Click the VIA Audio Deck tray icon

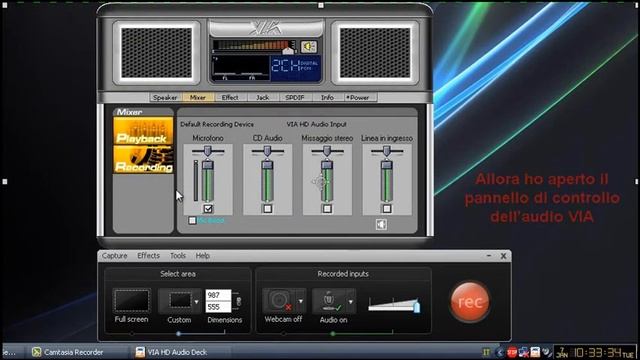click(x=535, y=352)
